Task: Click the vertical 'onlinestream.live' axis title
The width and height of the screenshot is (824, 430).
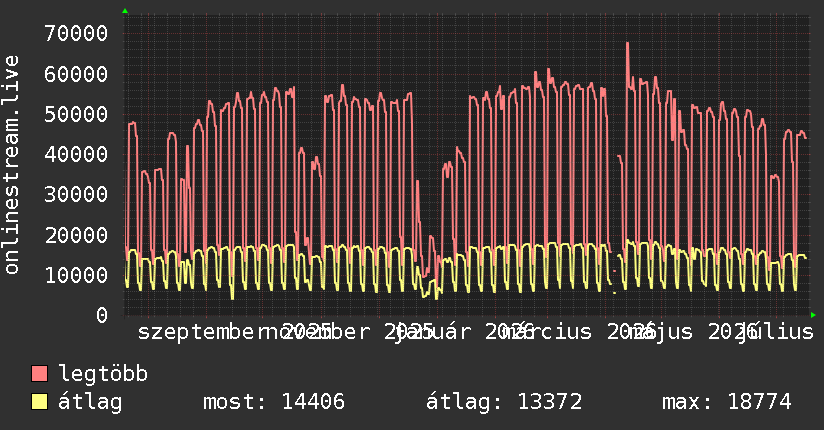Action: [x=11, y=165]
